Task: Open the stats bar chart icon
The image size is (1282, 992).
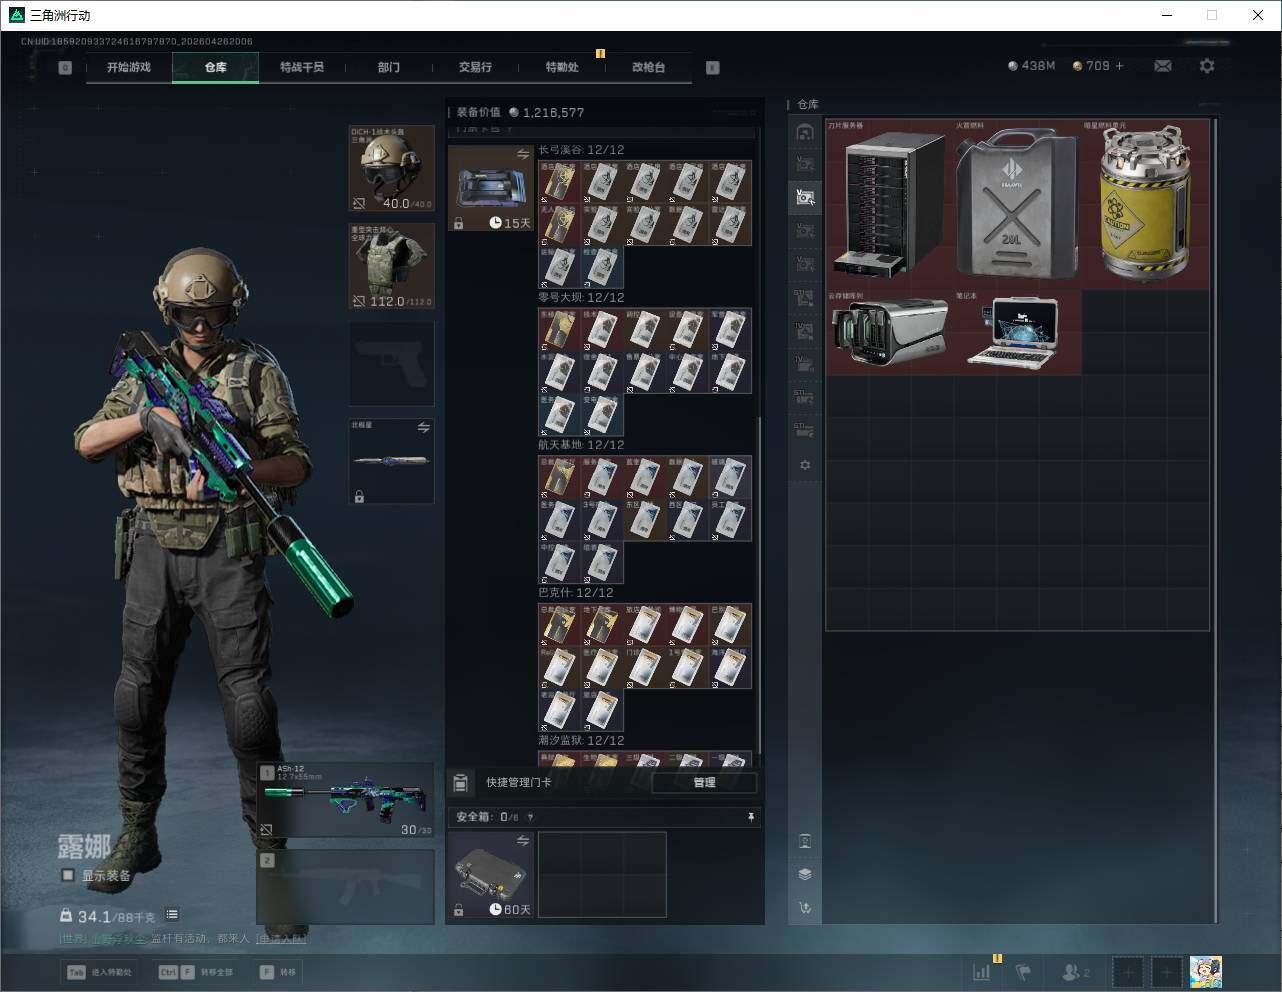Action: click(x=983, y=971)
